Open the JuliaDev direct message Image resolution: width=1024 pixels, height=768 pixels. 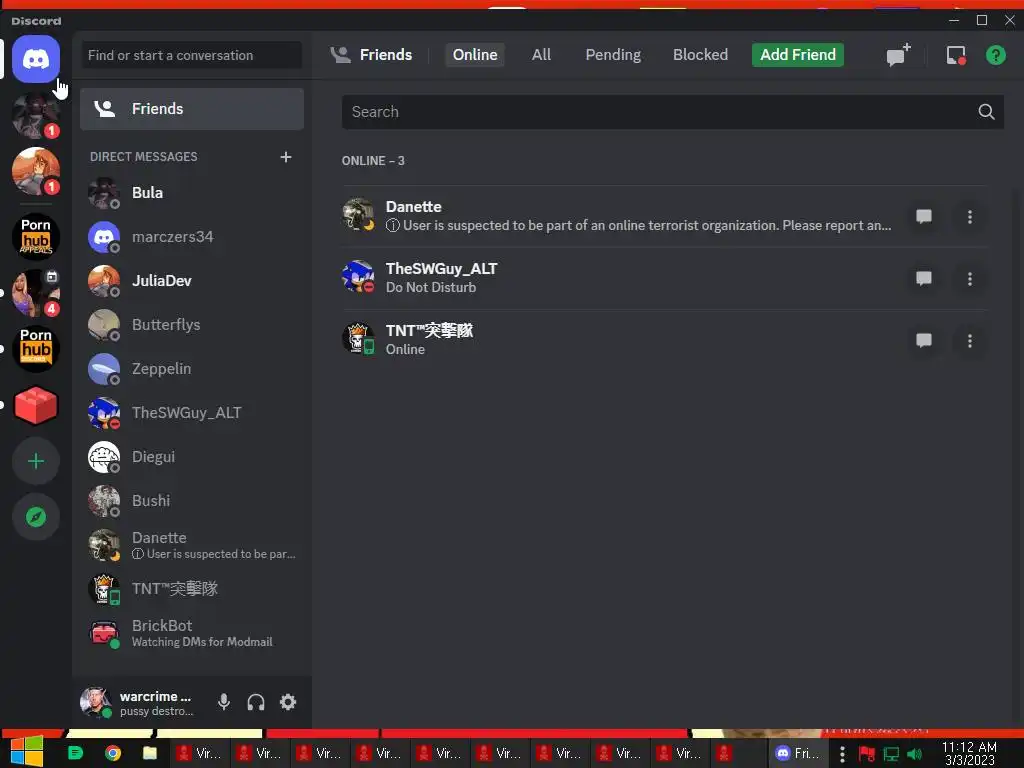(192, 281)
